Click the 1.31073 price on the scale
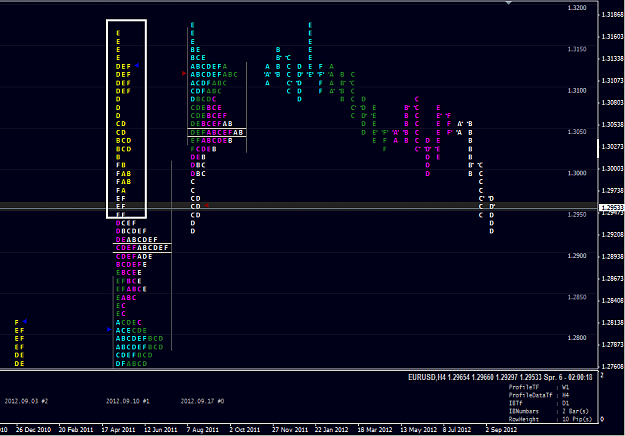This screenshot has width=625, height=436. pos(612,81)
